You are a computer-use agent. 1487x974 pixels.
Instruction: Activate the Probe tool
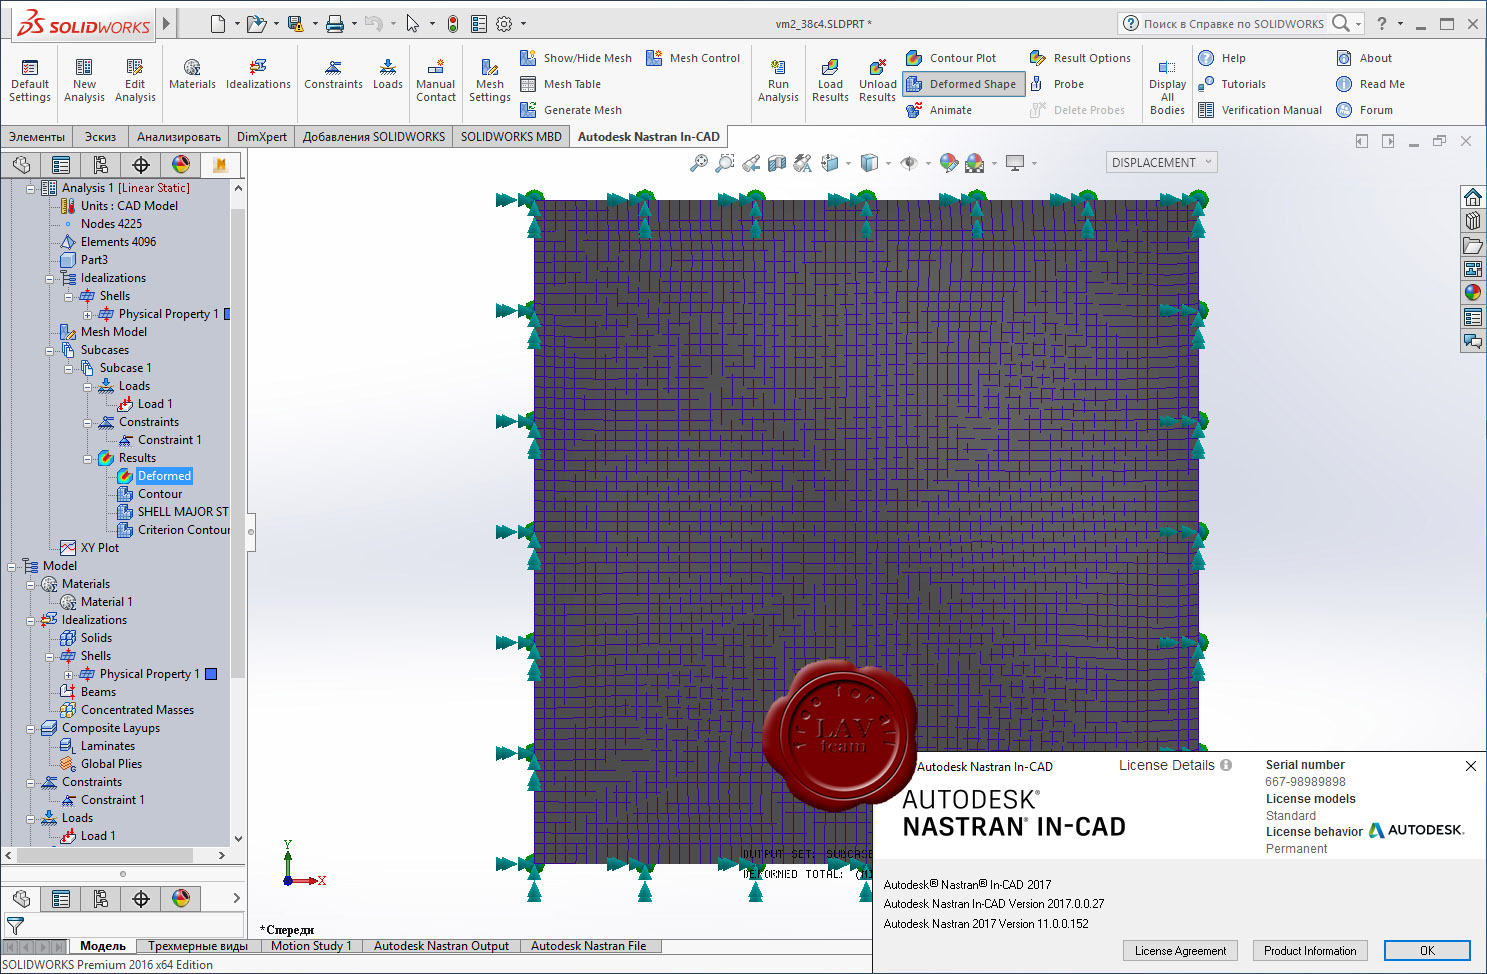[1057, 84]
